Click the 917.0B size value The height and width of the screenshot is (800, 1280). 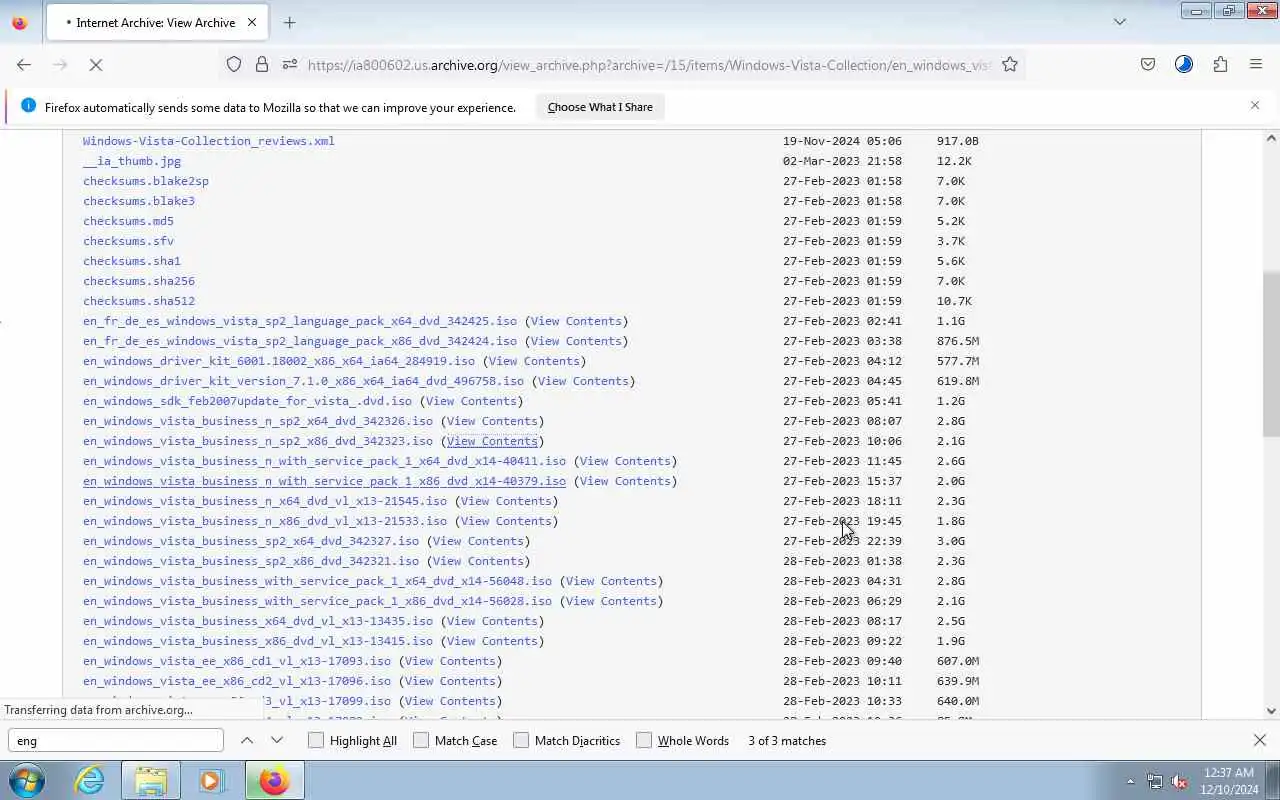tap(958, 141)
